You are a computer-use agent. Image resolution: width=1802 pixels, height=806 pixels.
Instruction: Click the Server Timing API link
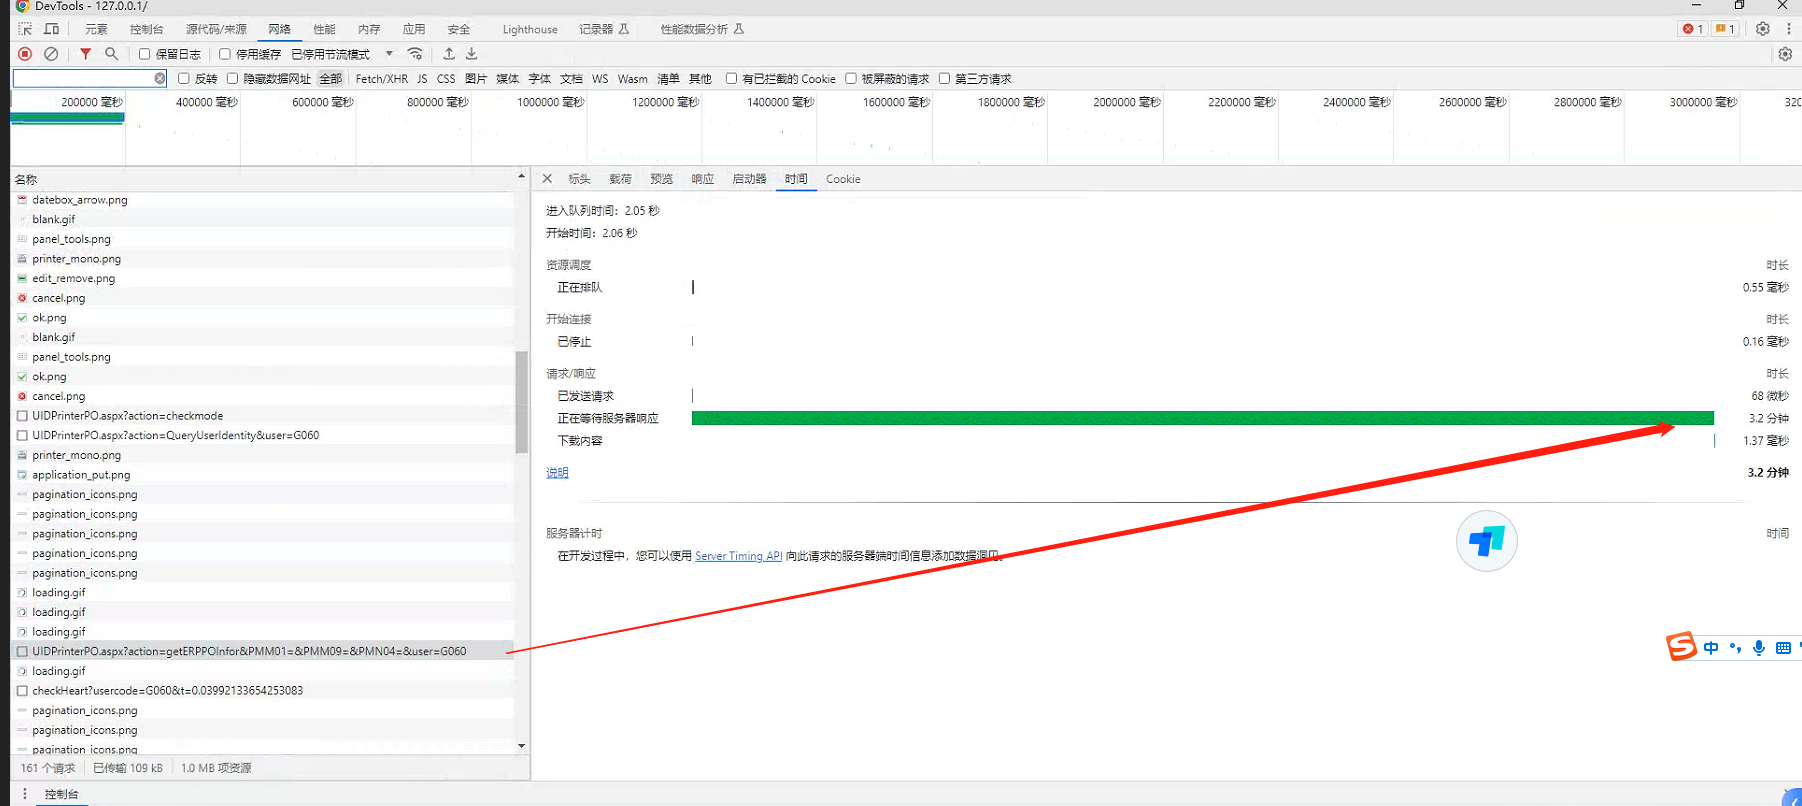[x=738, y=556]
